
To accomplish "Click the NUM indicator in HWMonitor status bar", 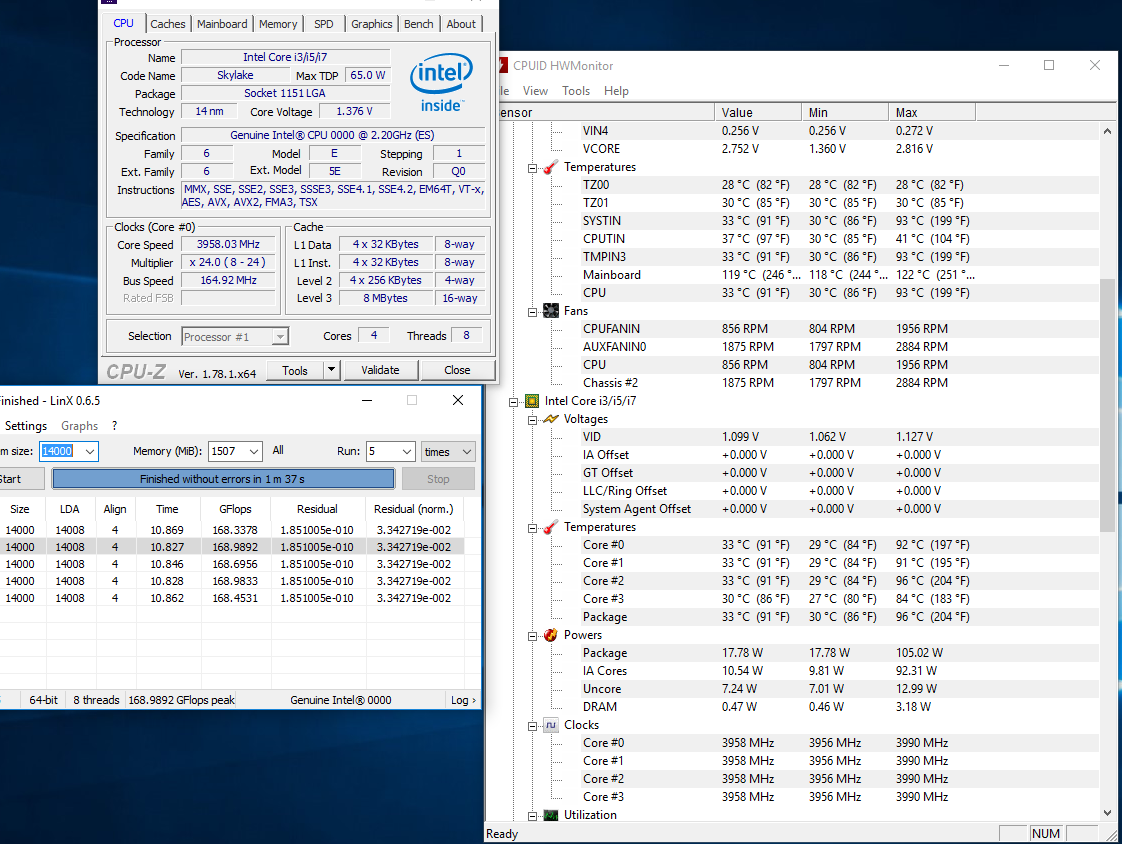I will click(1045, 833).
